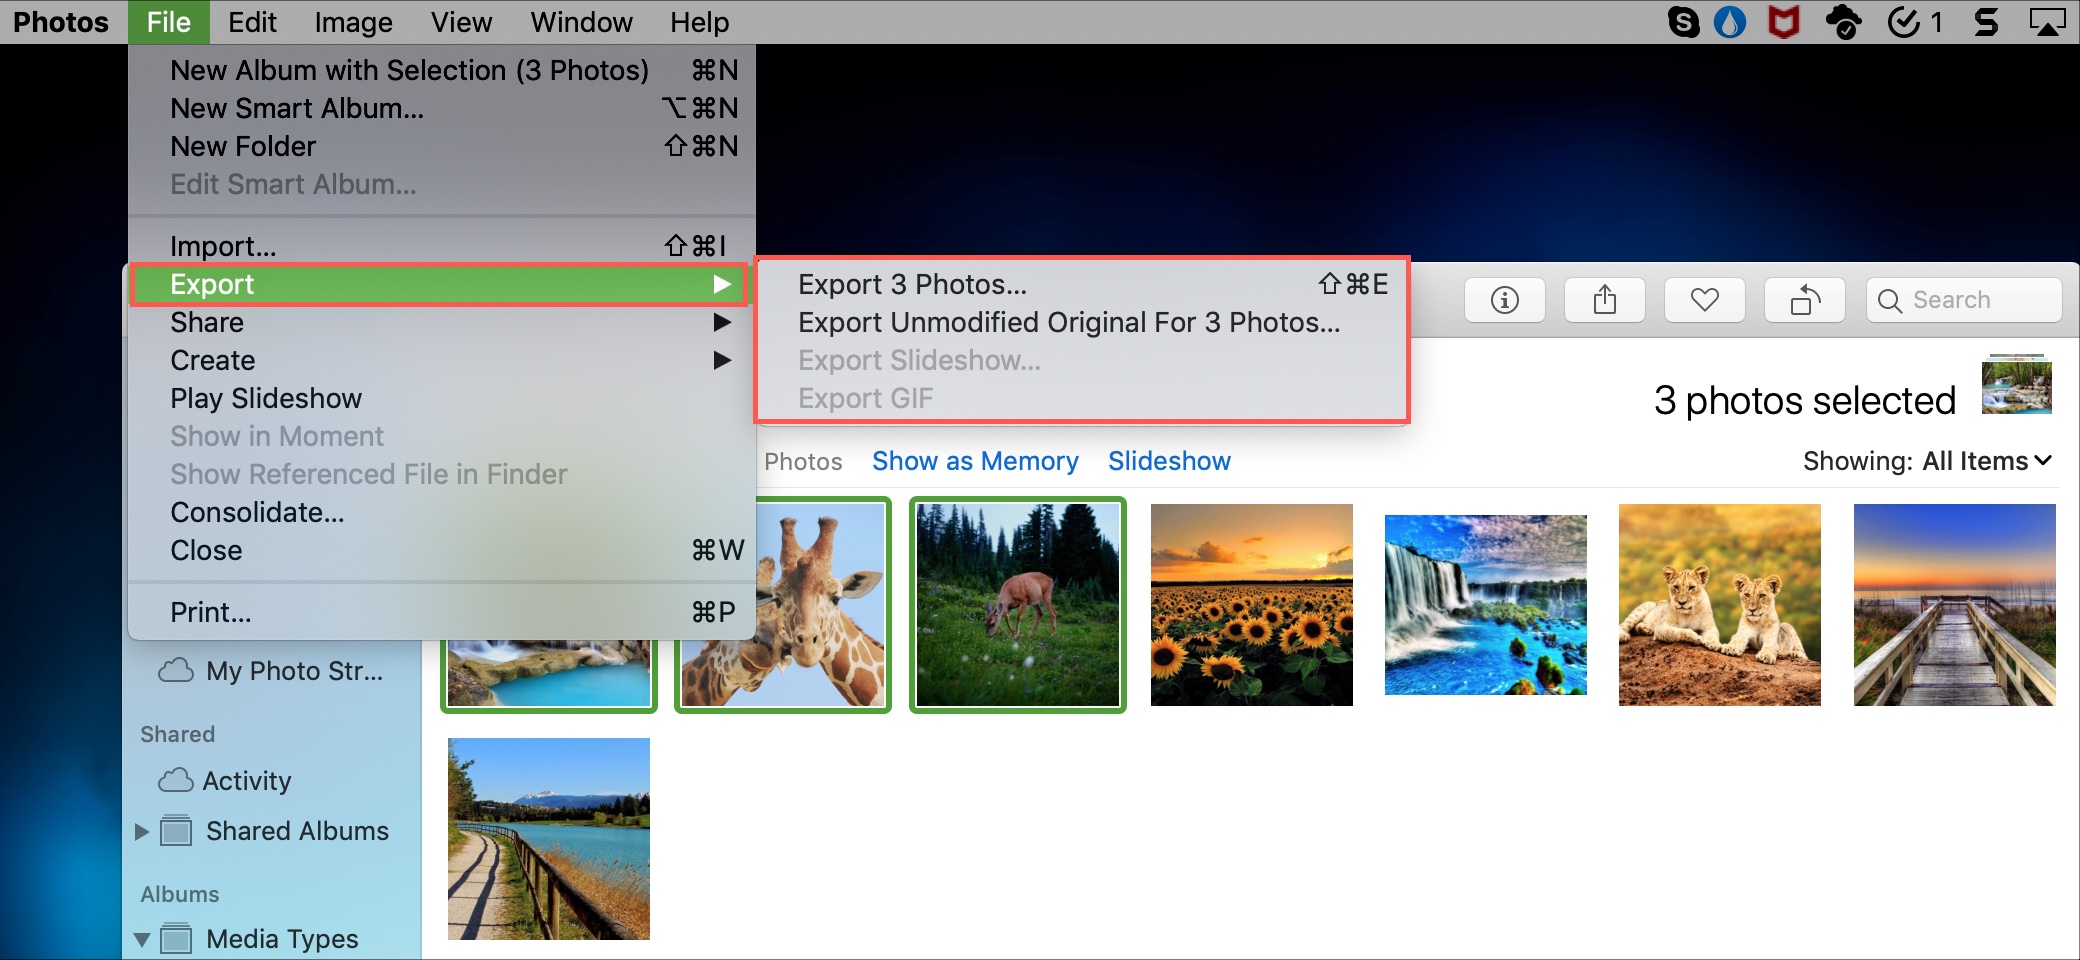Click into the Search field
The image size is (2080, 960).
(x=1964, y=300)
